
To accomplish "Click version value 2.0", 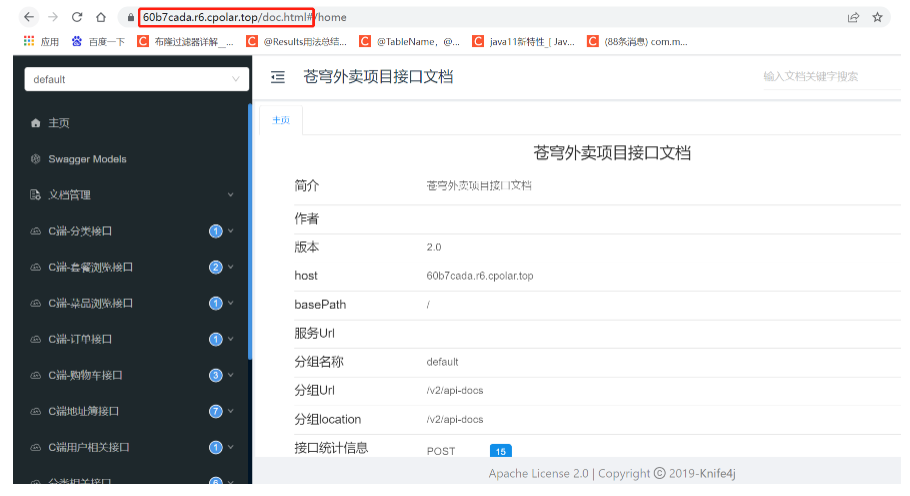I will point(434,247).
